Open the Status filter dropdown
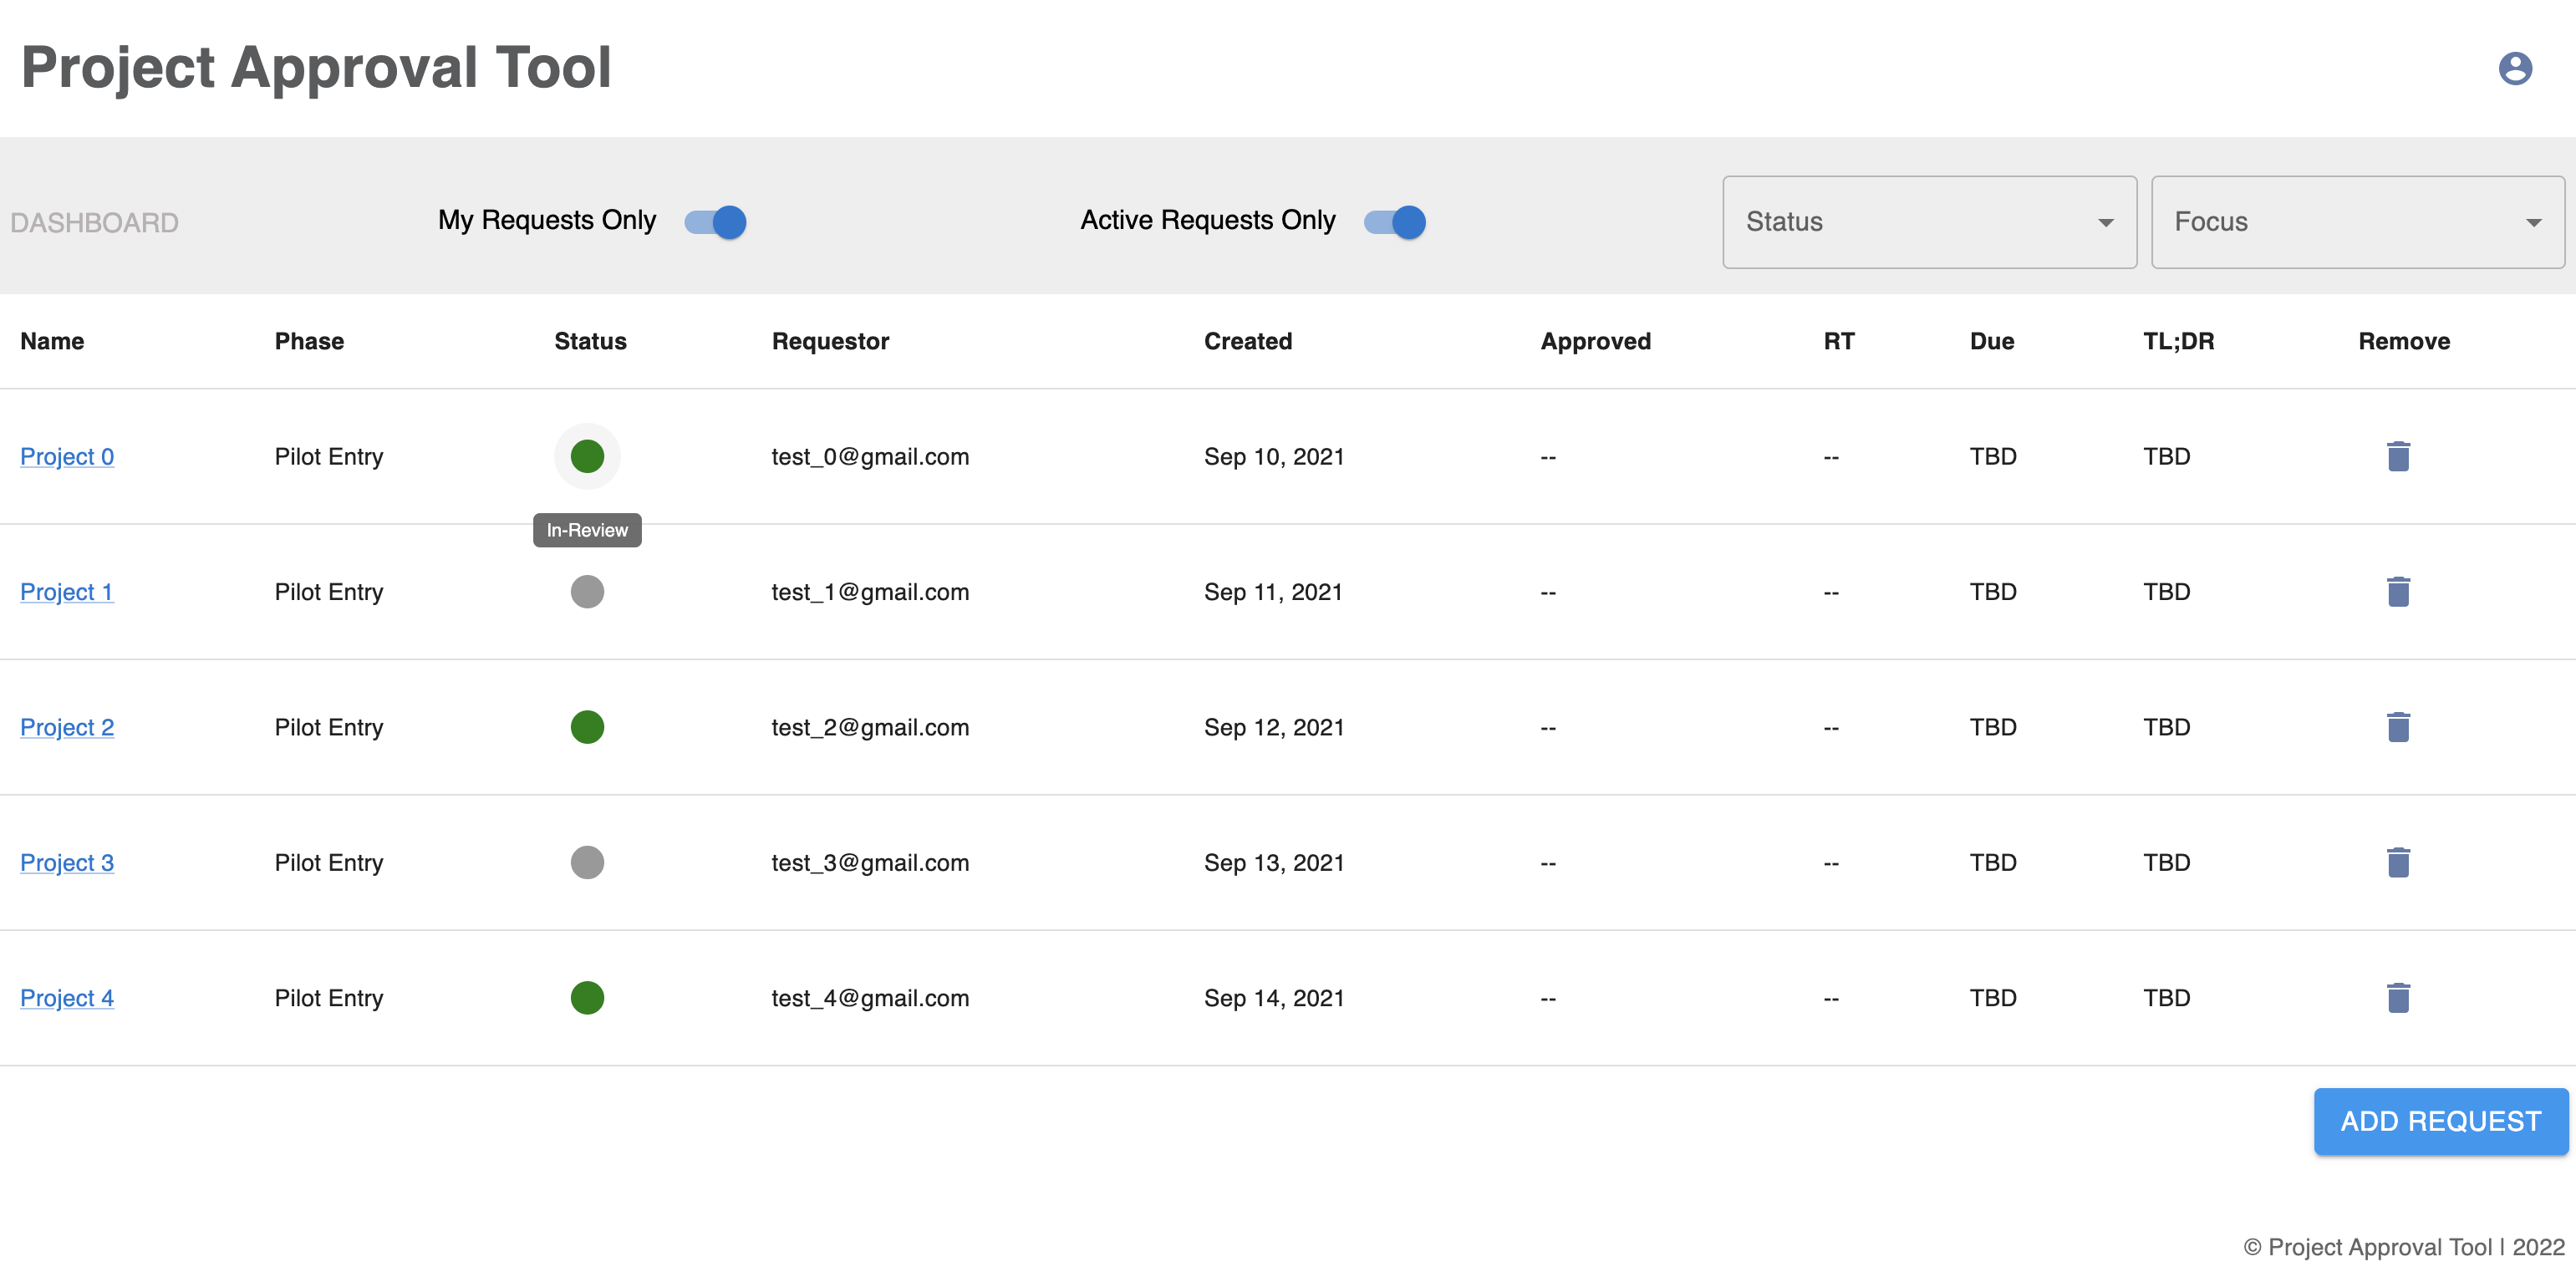The image size is (2576, 1282). 1928,221
